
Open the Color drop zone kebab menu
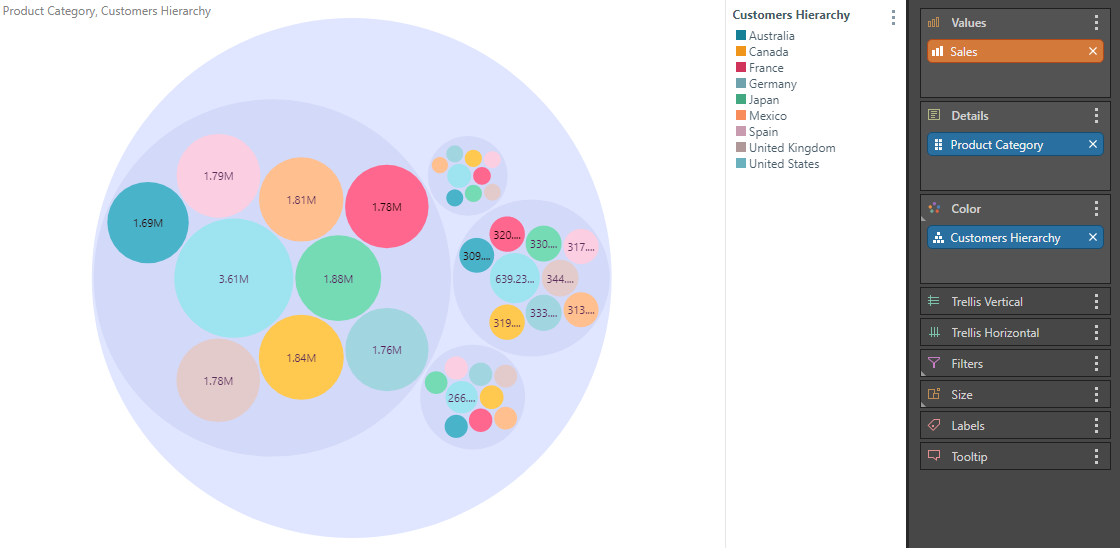click(x=1096, y=209)
